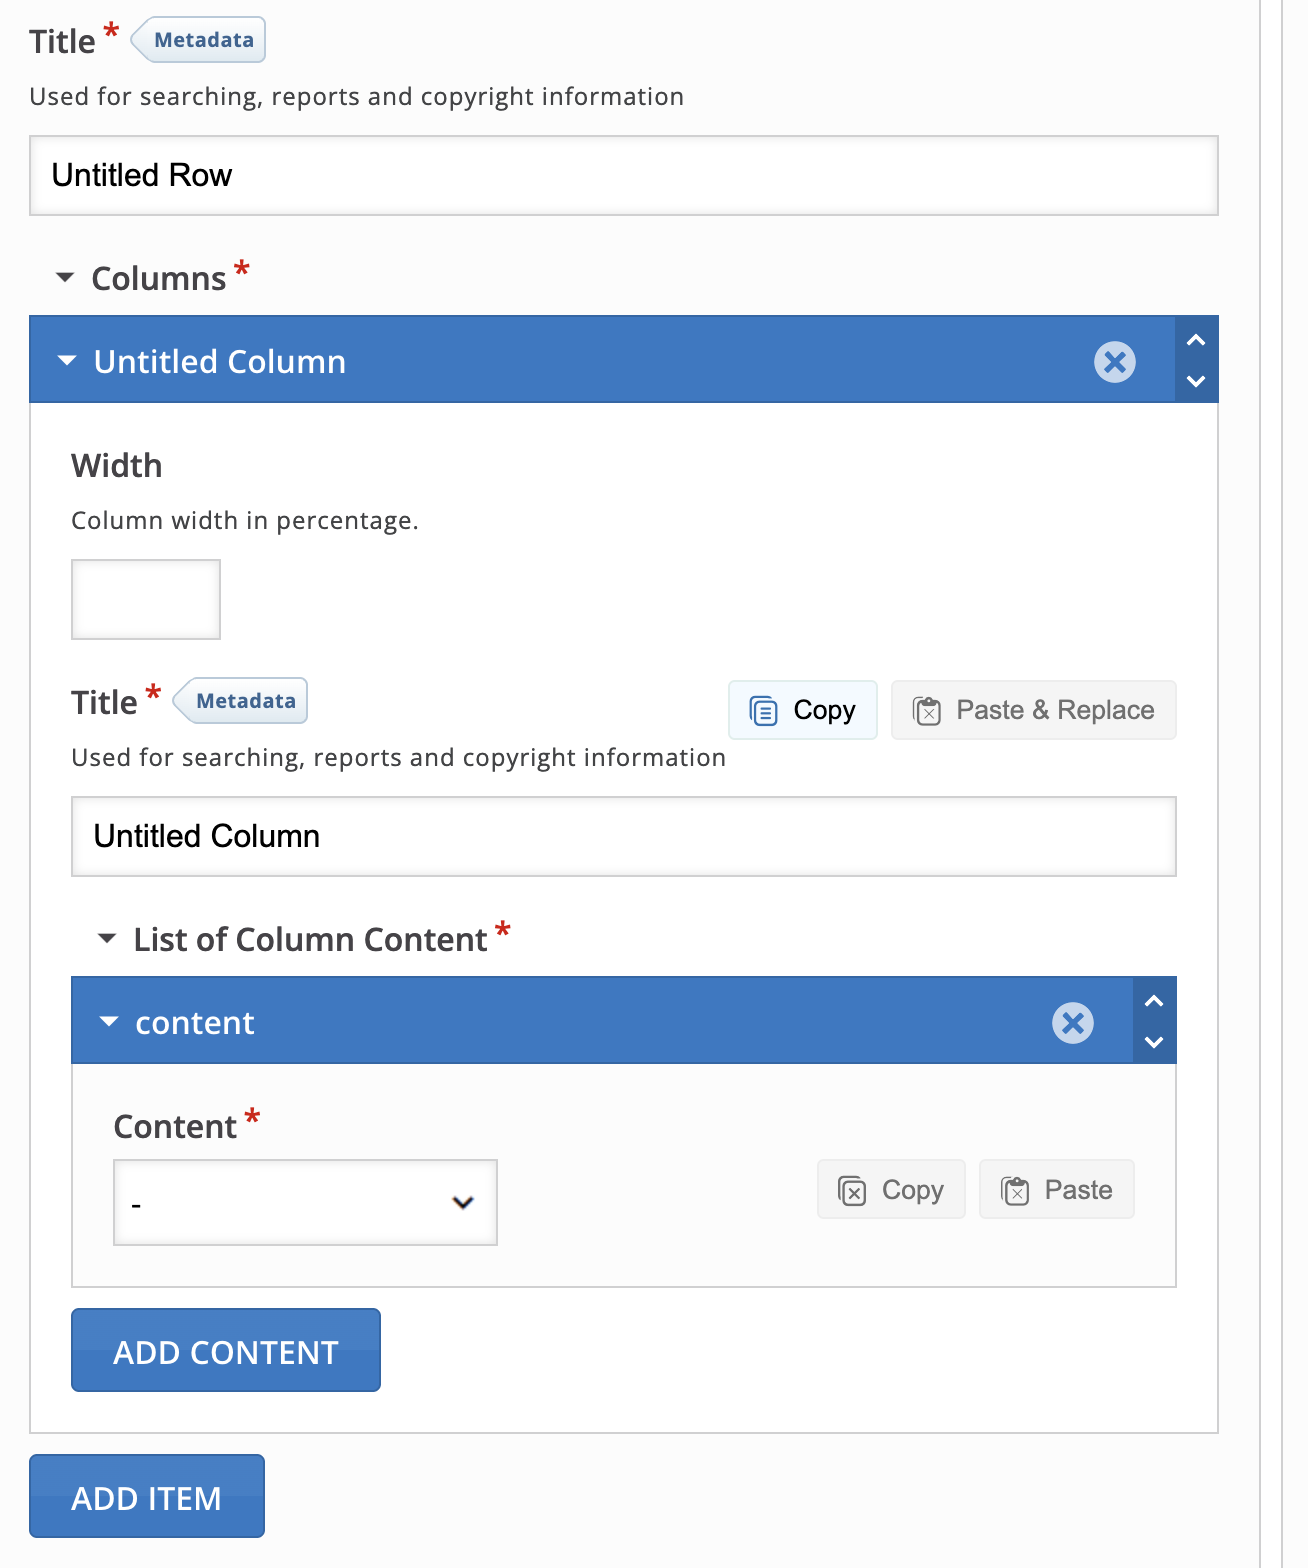Click the column Width input box
Image resolution: width=1308 pixels, height=1568 pixels.
click(x=146, y=599)
